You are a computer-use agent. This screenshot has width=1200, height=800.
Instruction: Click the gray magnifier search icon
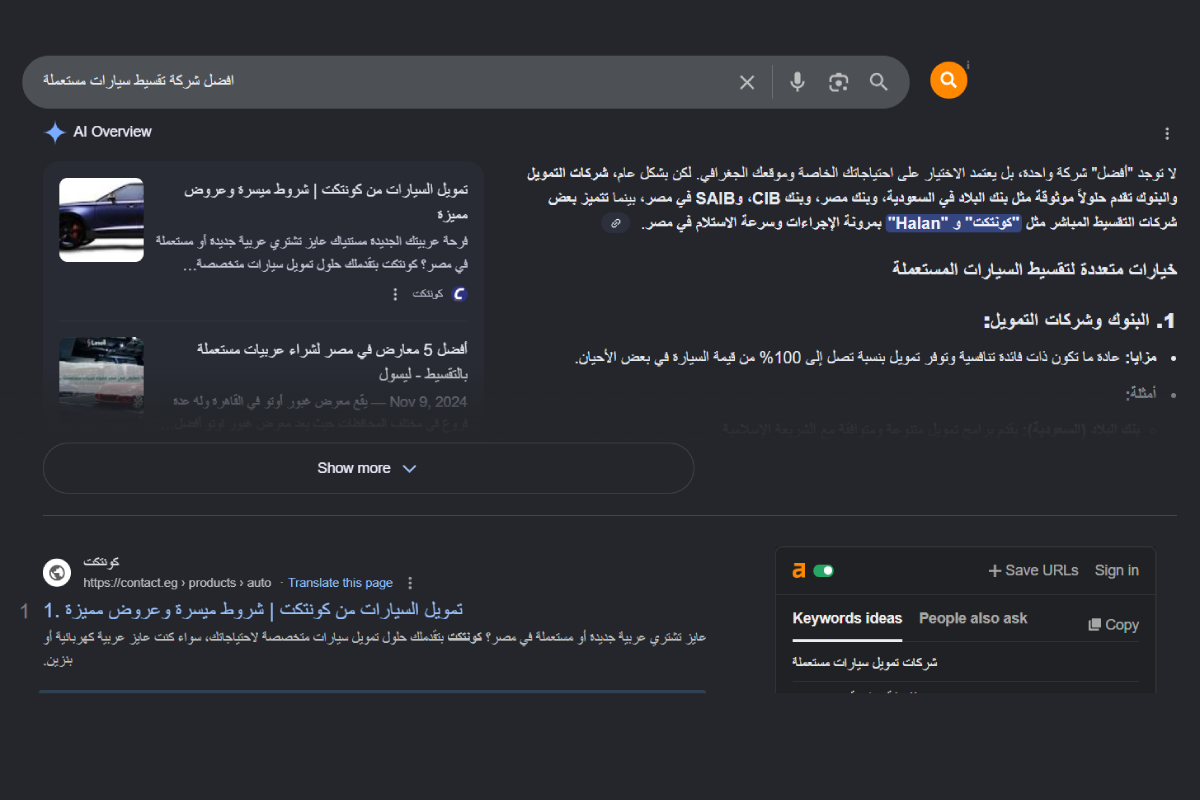(878, 82)
